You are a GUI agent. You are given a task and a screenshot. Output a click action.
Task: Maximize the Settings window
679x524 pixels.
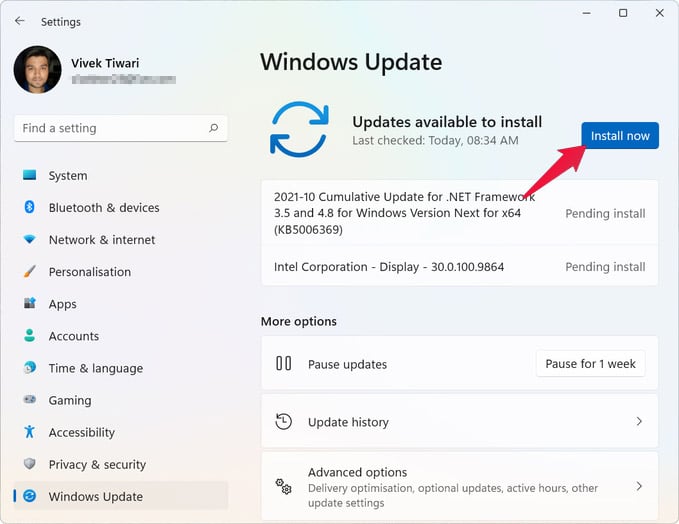623,13
